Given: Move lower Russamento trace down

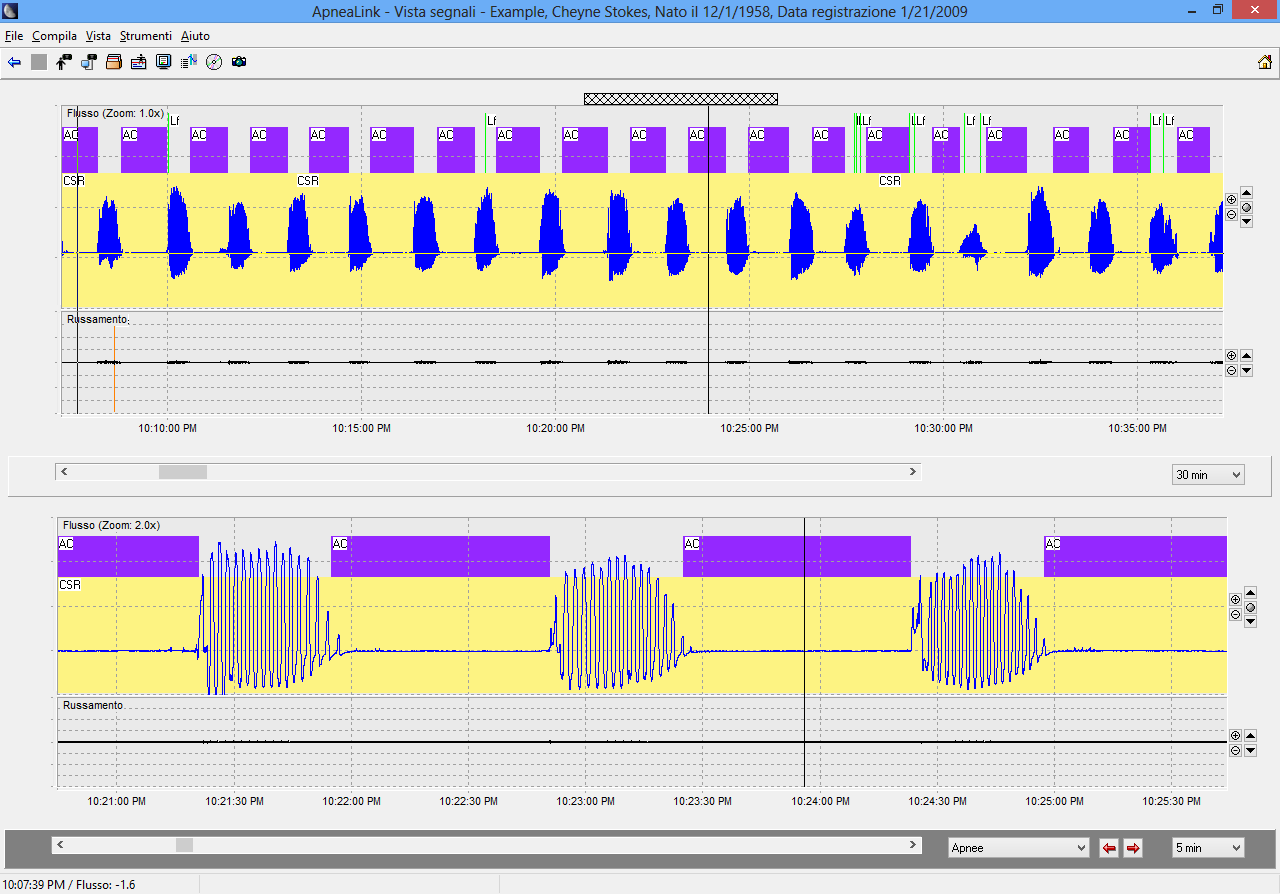Looking at the screenshot, I should point(1250,750).
